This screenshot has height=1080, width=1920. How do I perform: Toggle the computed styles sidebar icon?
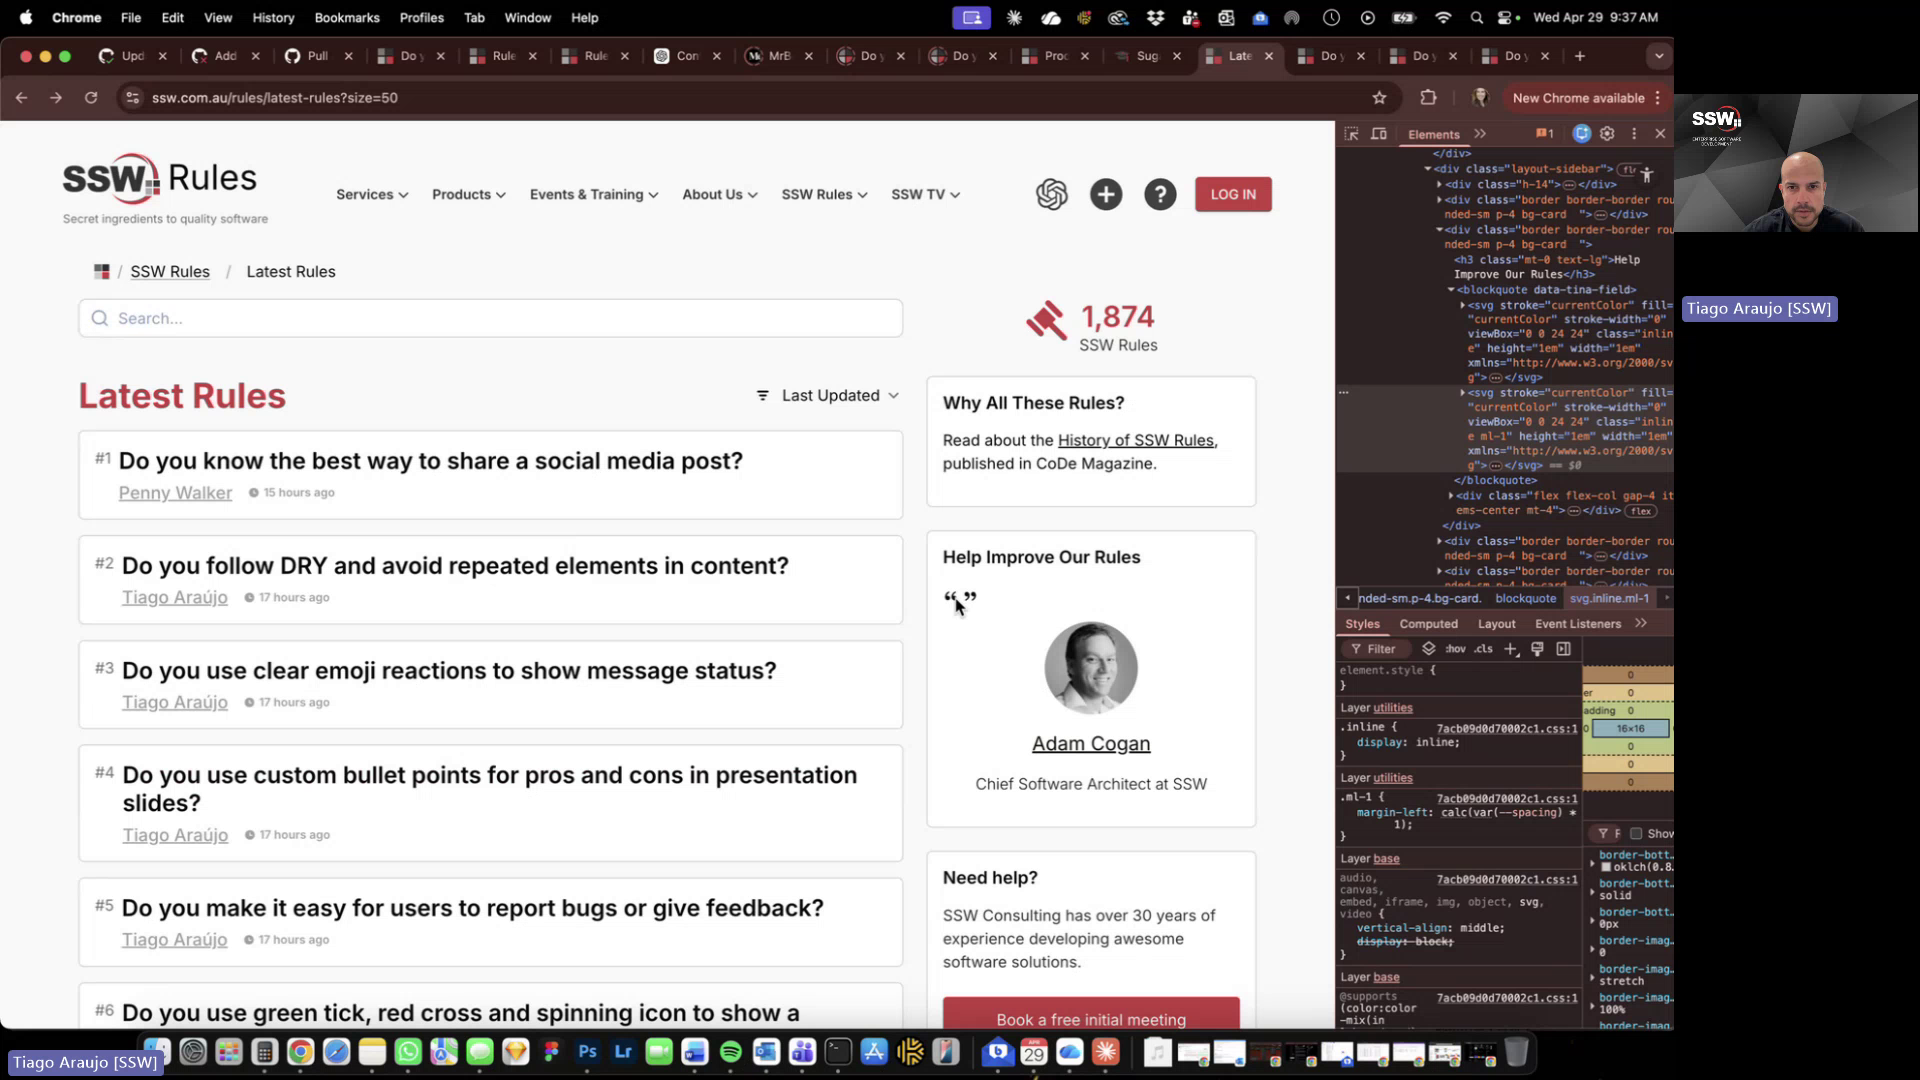1564,649
